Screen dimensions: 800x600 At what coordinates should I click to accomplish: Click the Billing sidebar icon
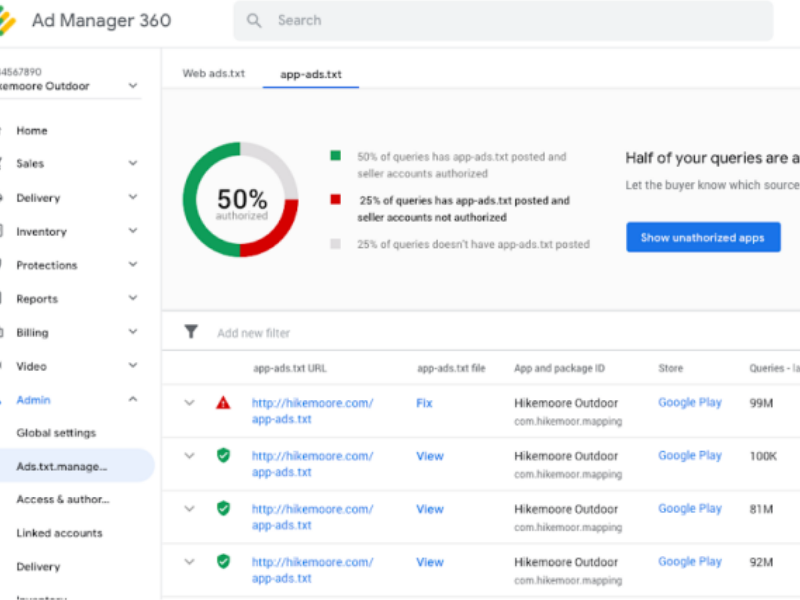4,331
